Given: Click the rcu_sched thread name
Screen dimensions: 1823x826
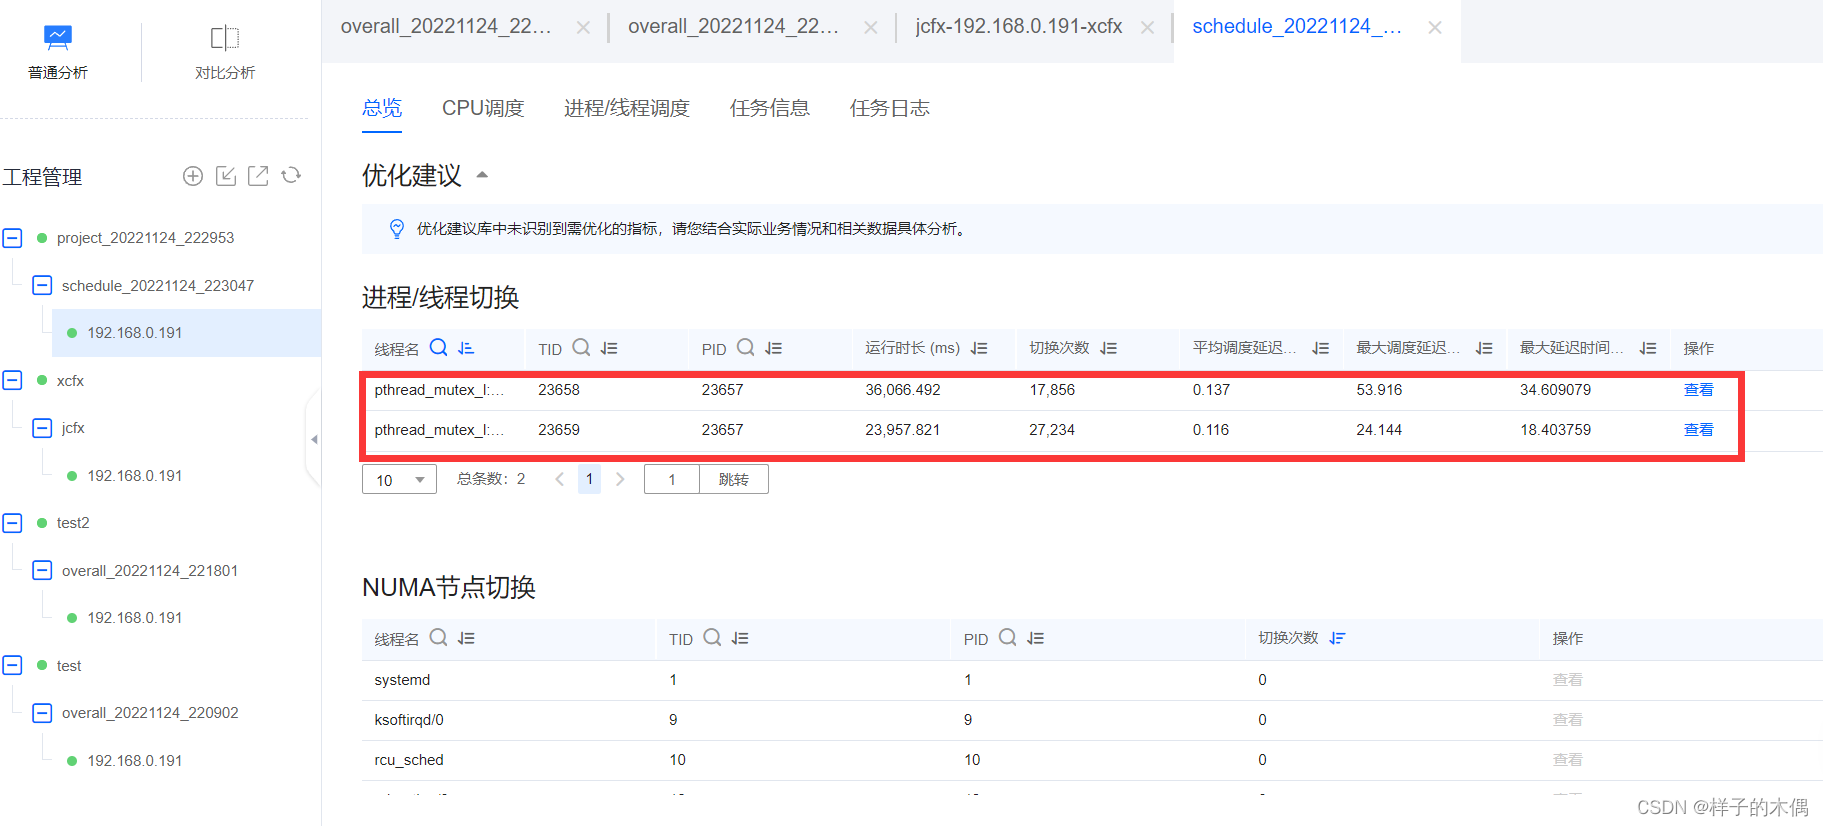Looking at the screenshot, I should click(409, 760).
